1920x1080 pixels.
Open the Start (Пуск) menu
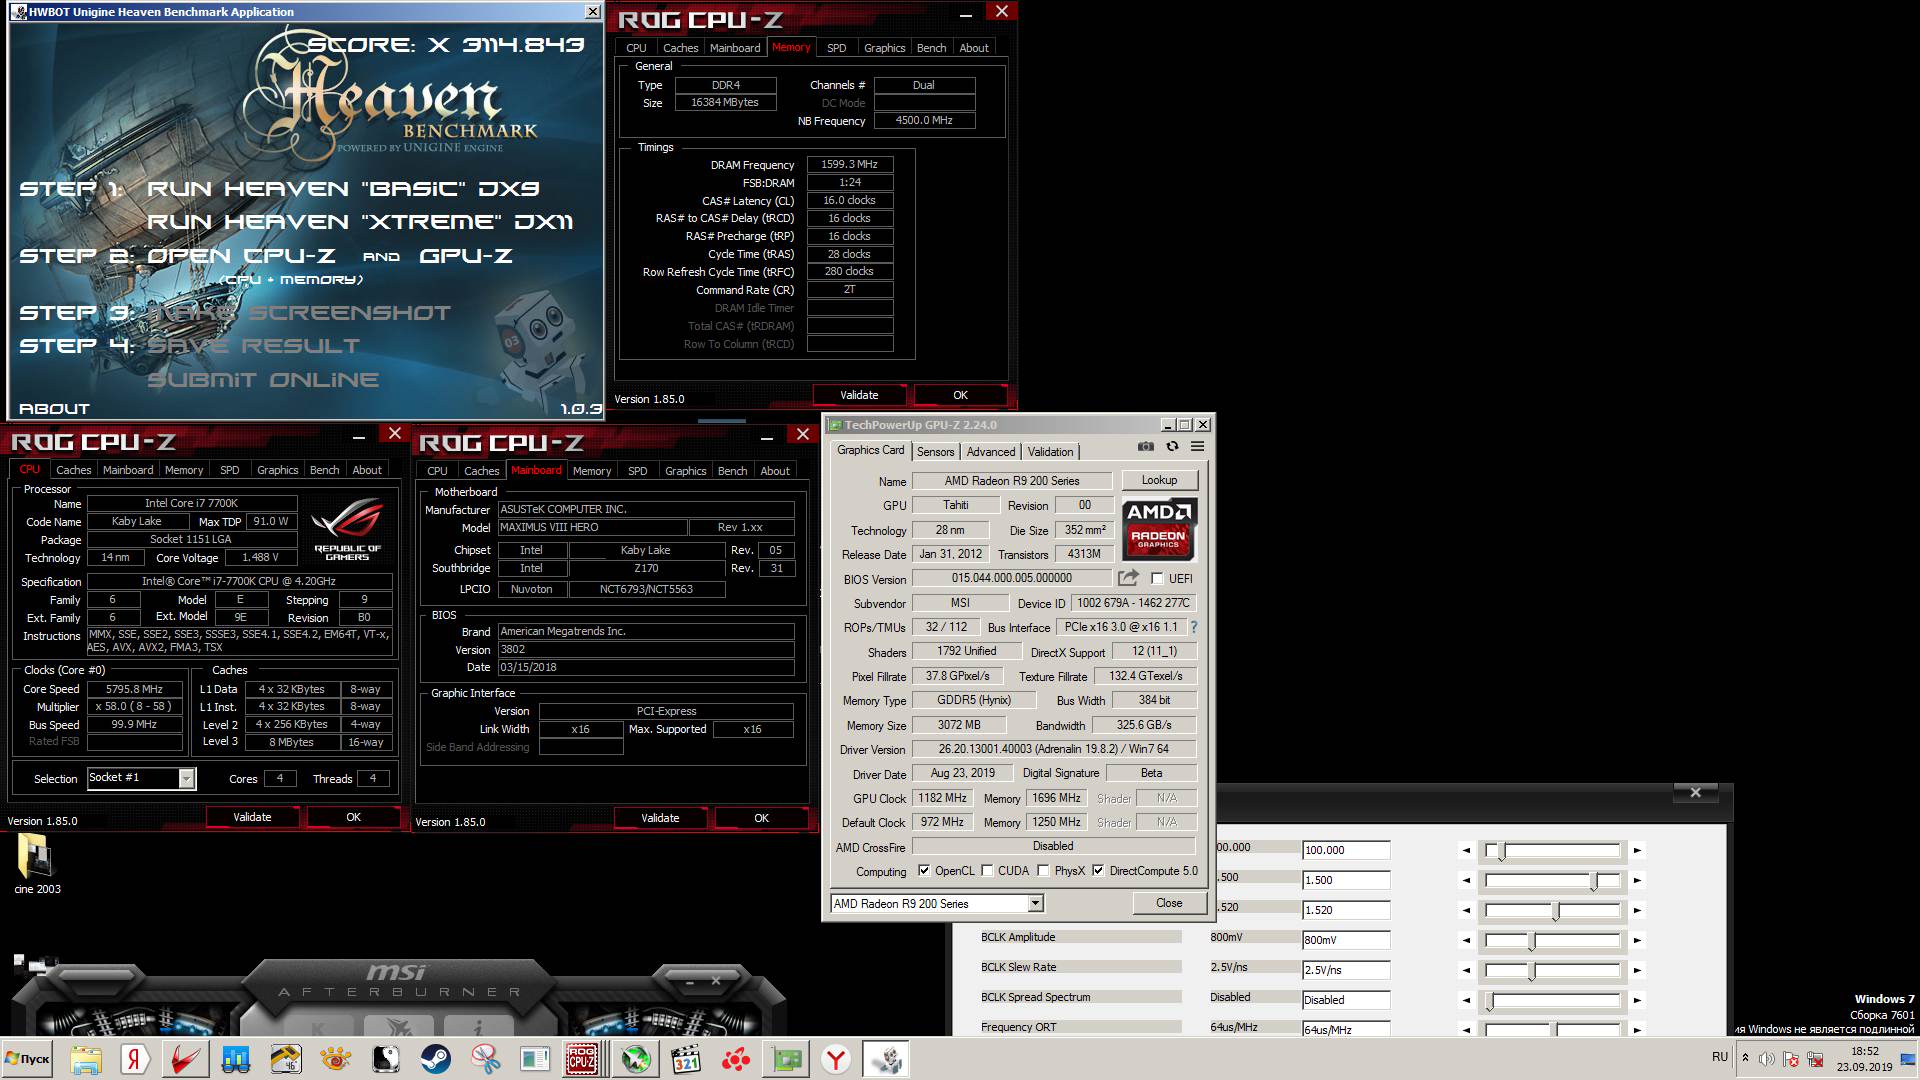pos(28,1059)
